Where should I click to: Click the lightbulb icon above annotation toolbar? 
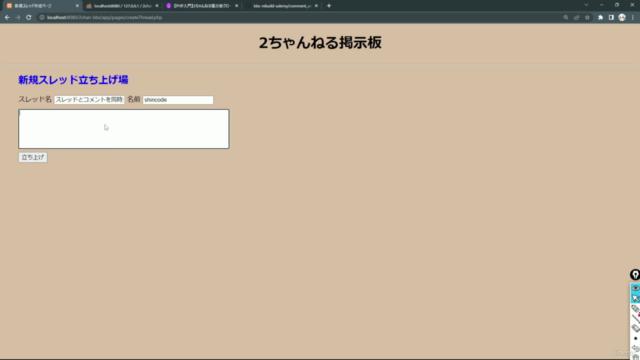click(635, 275)
